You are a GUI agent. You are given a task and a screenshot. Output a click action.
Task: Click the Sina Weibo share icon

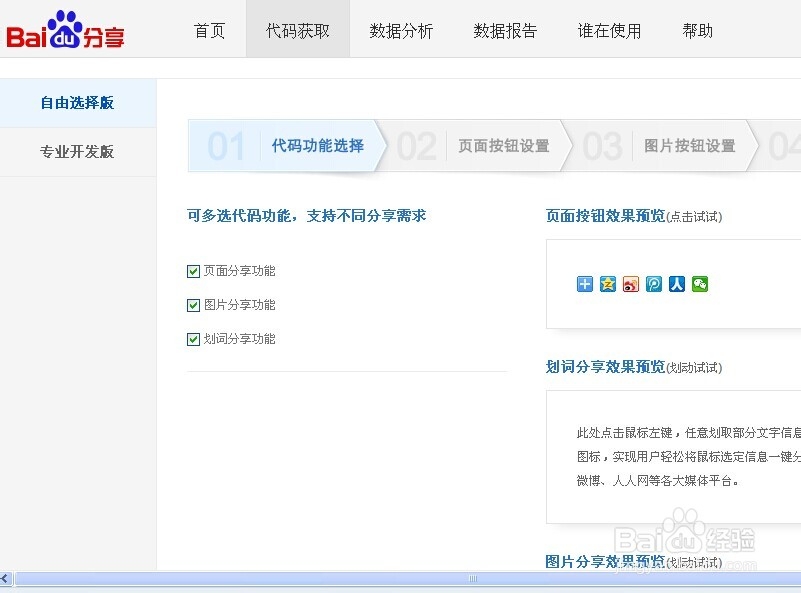630,284
